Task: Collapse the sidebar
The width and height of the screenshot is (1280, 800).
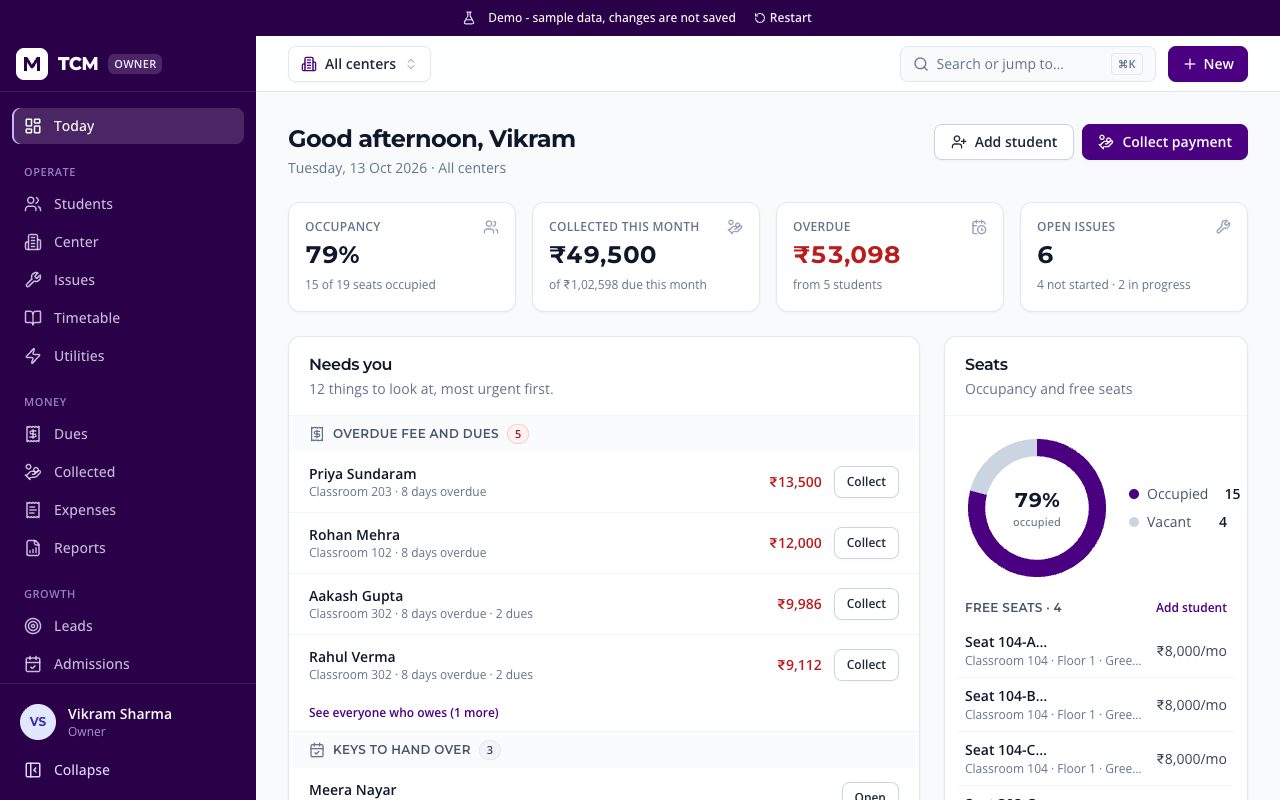Action: tap(128, 770)
